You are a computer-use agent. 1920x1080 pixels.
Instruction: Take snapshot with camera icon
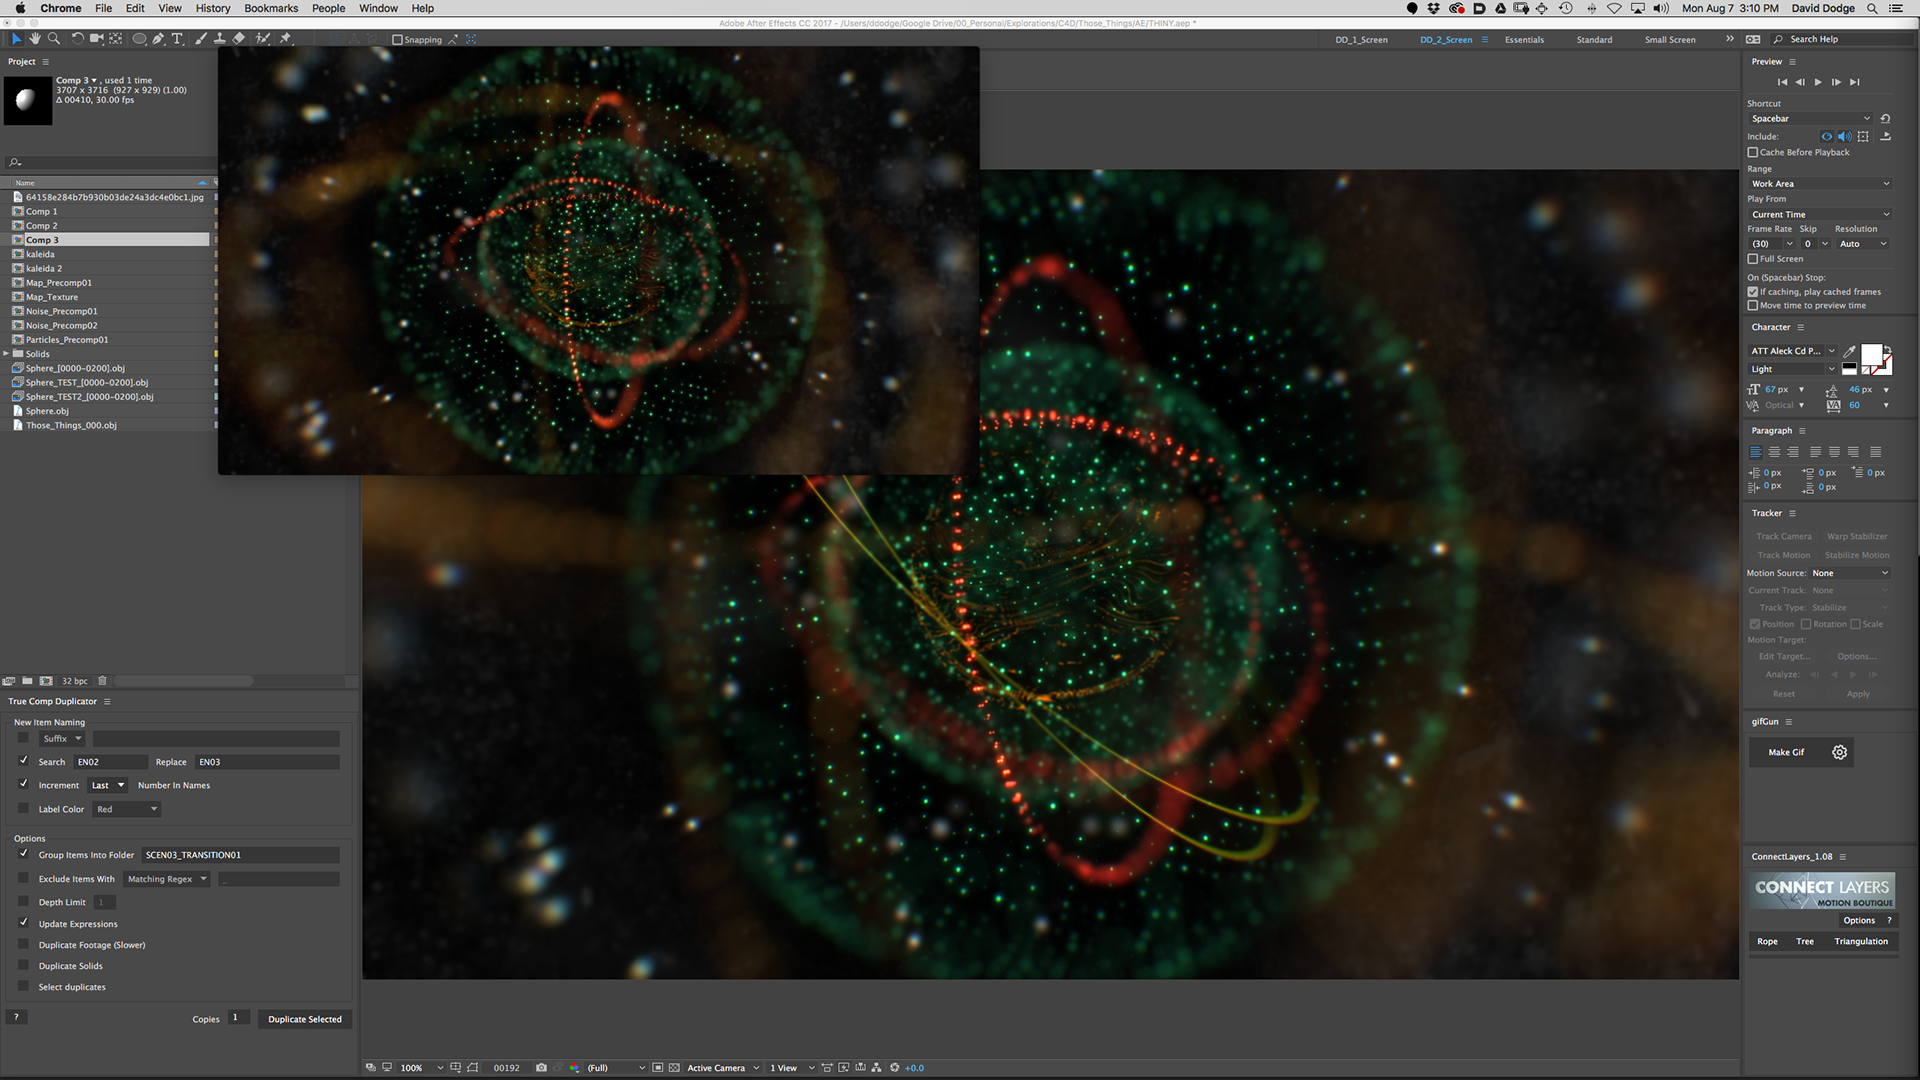pos(541,1068)
